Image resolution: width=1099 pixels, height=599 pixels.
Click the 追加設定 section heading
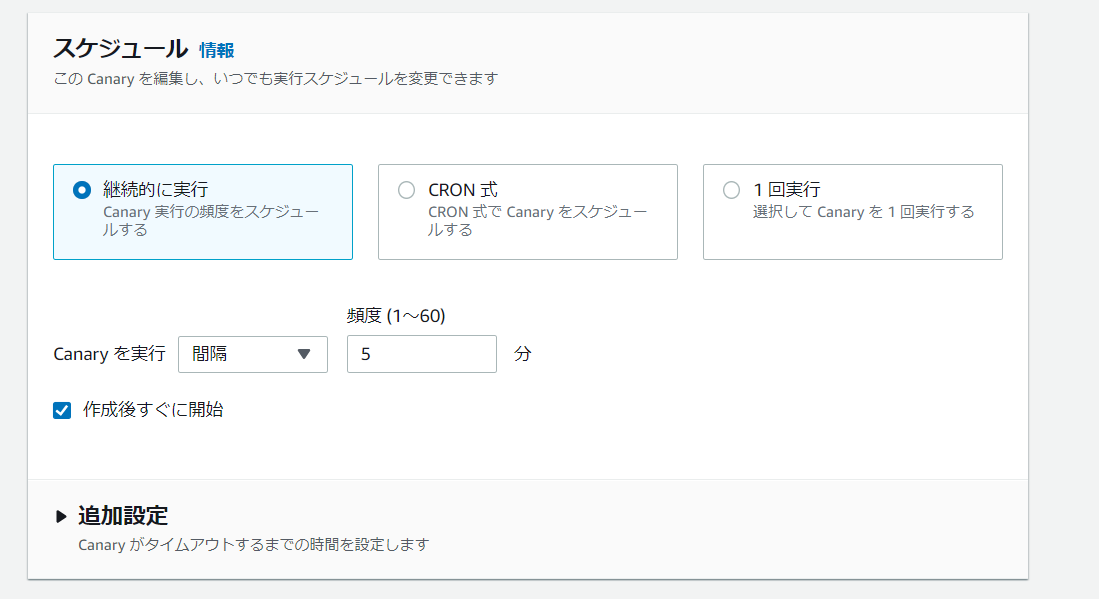coord(123,516)
